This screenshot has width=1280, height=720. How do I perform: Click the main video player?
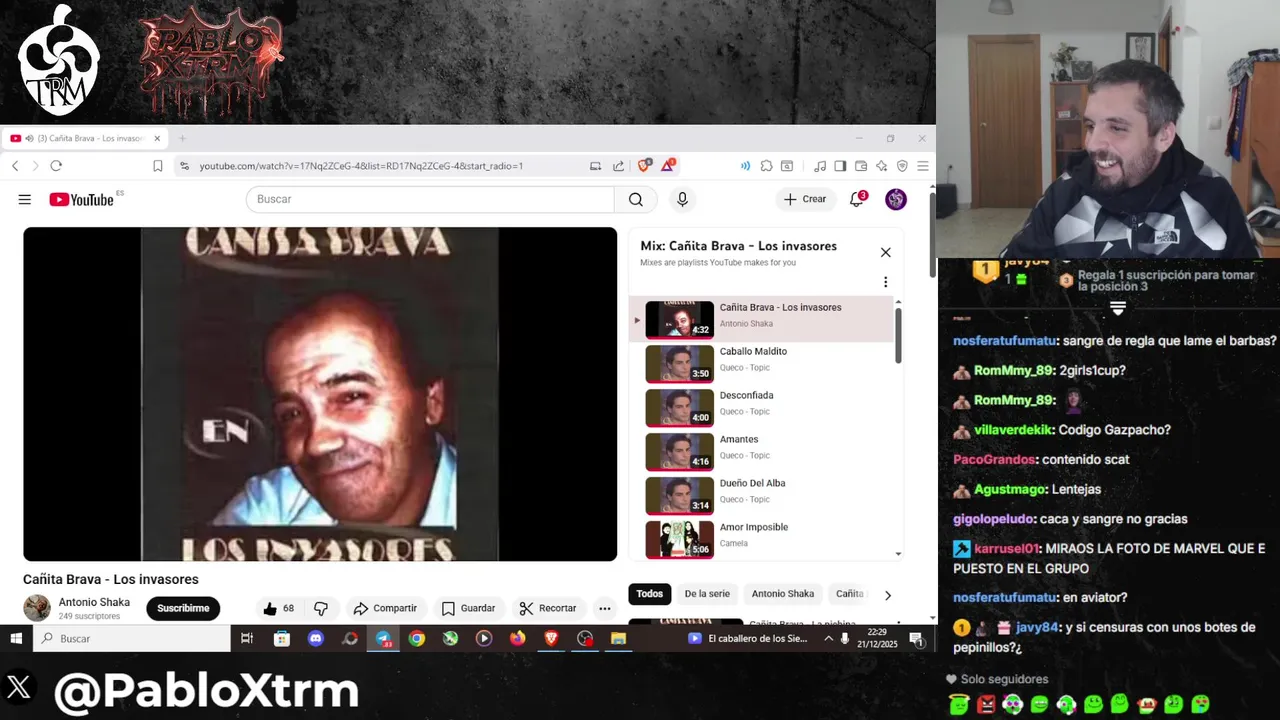click(320, 394)
